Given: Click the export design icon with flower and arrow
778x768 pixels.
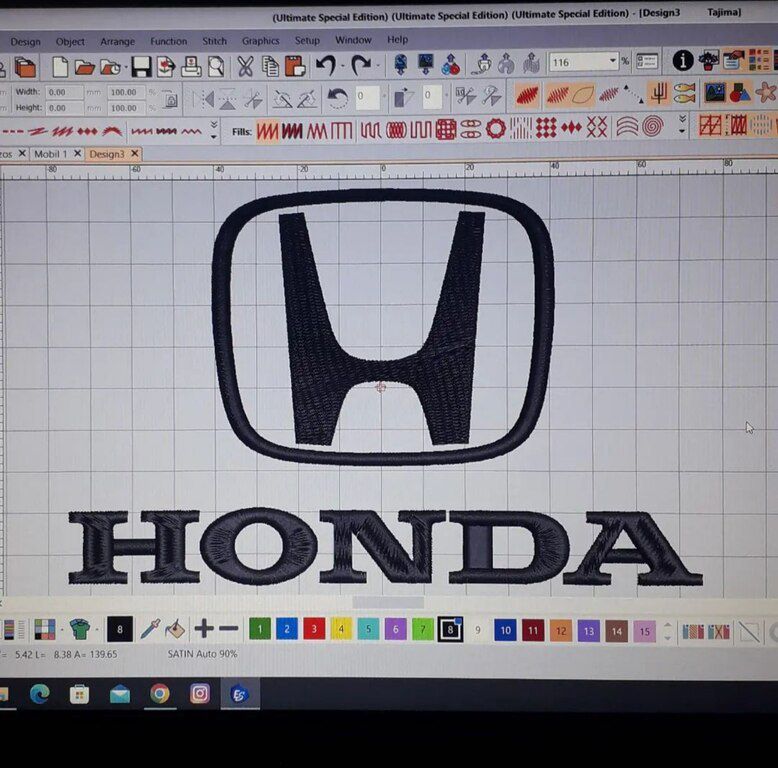Looking at the screenshot, I should (x=166, y=66).
